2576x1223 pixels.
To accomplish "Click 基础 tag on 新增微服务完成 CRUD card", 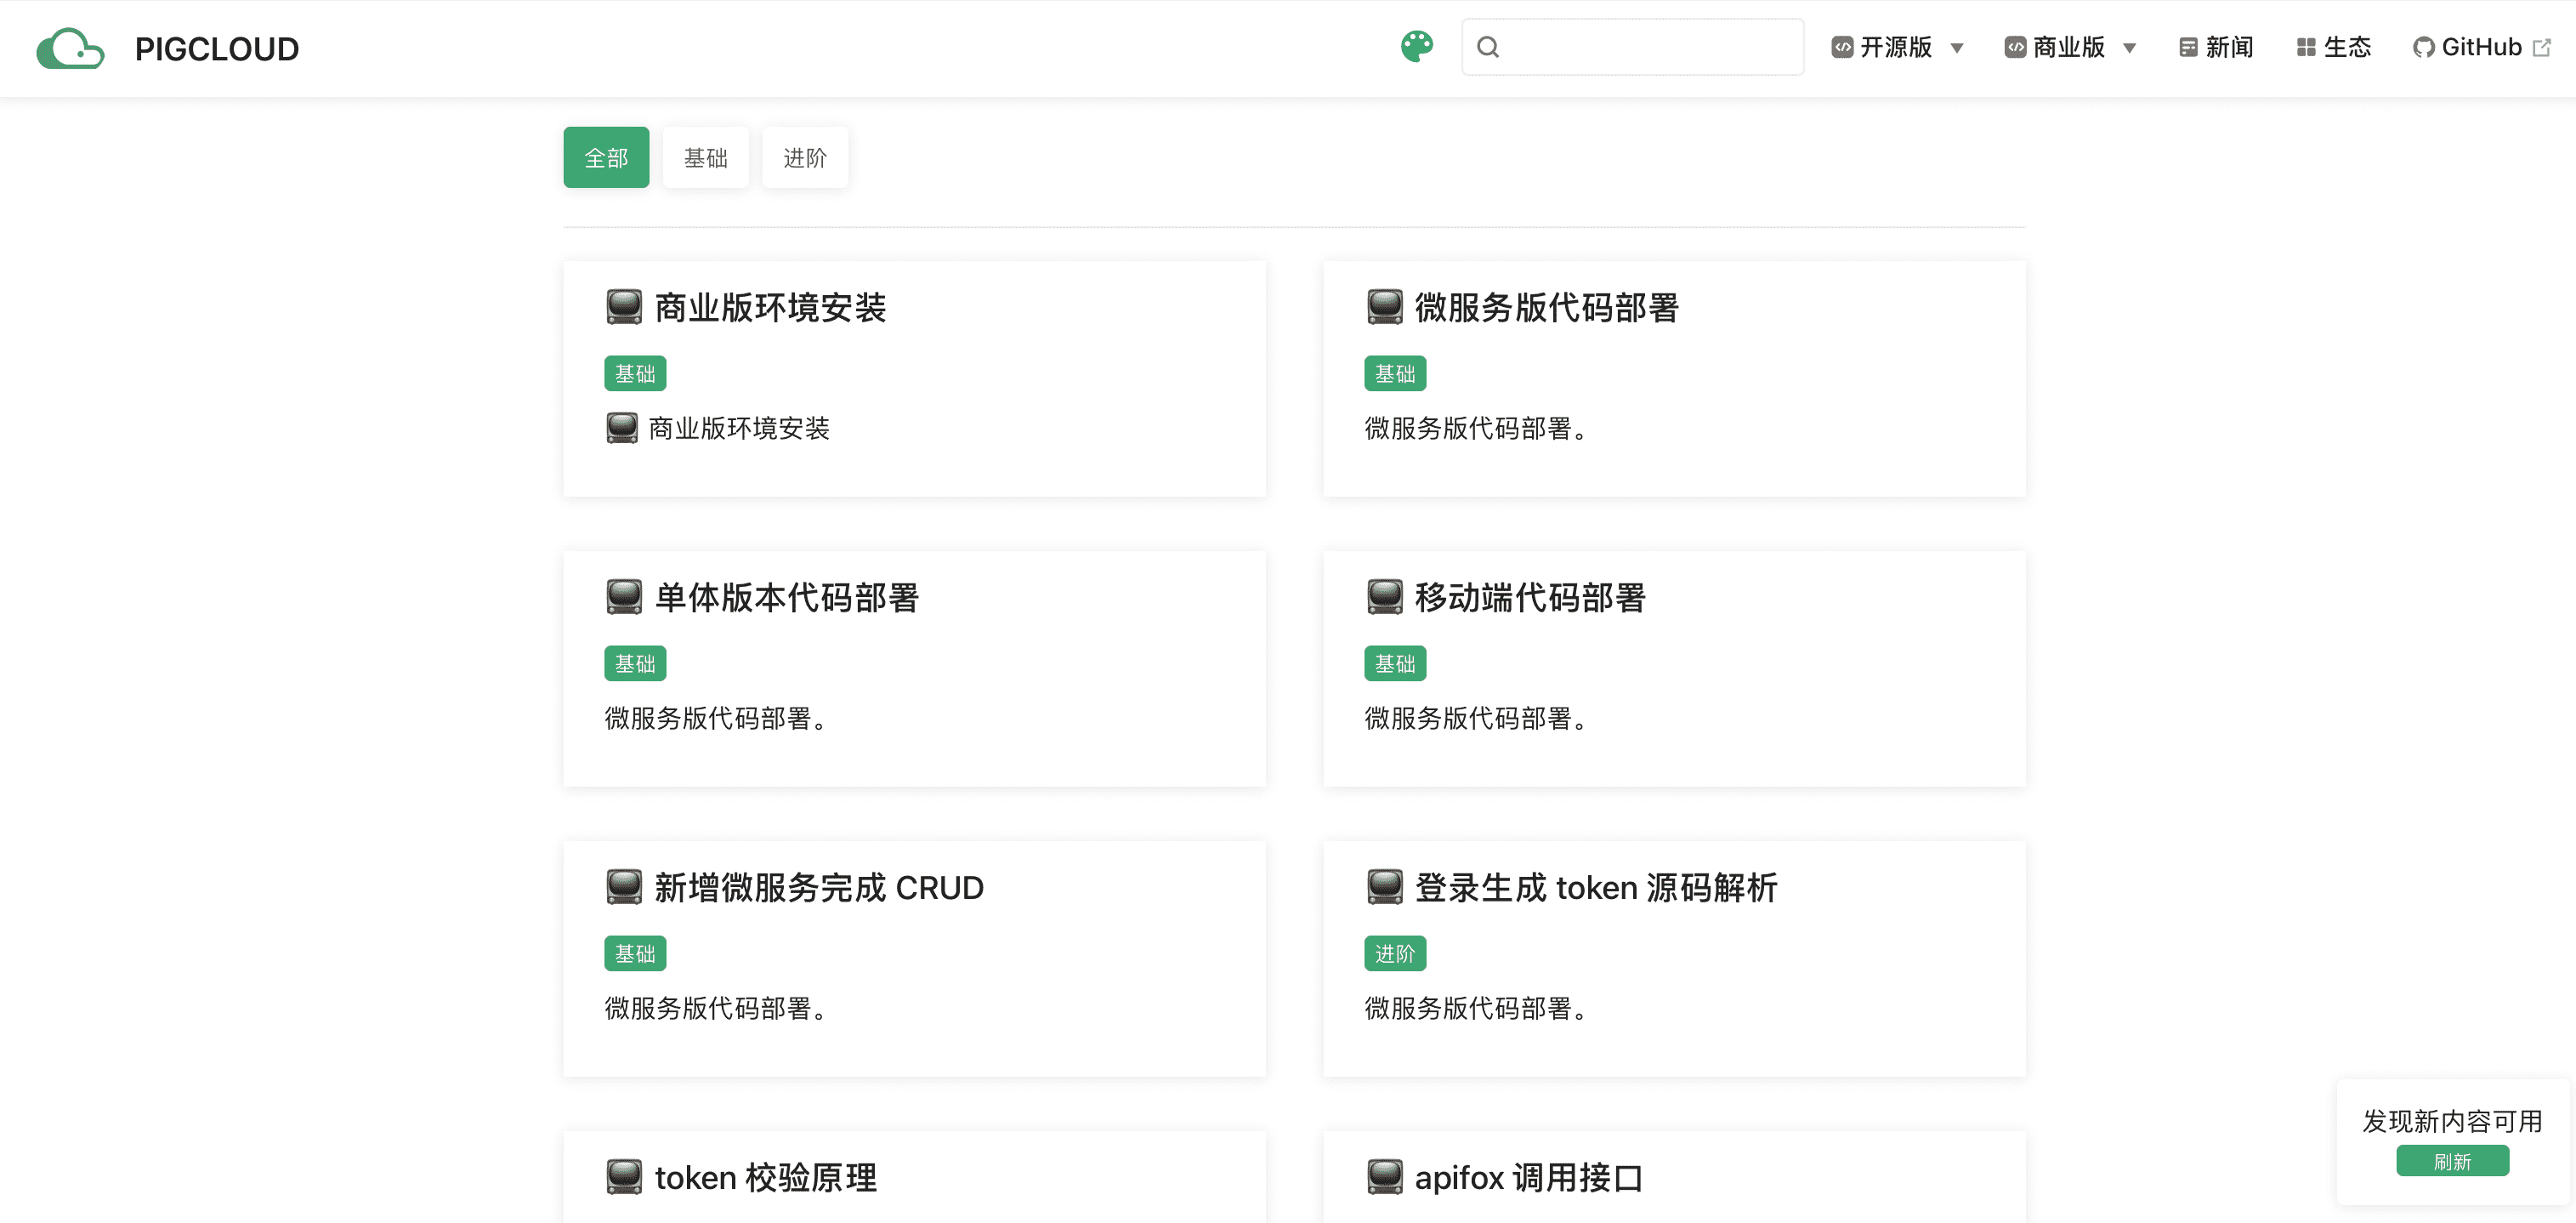I will (635, 953).
